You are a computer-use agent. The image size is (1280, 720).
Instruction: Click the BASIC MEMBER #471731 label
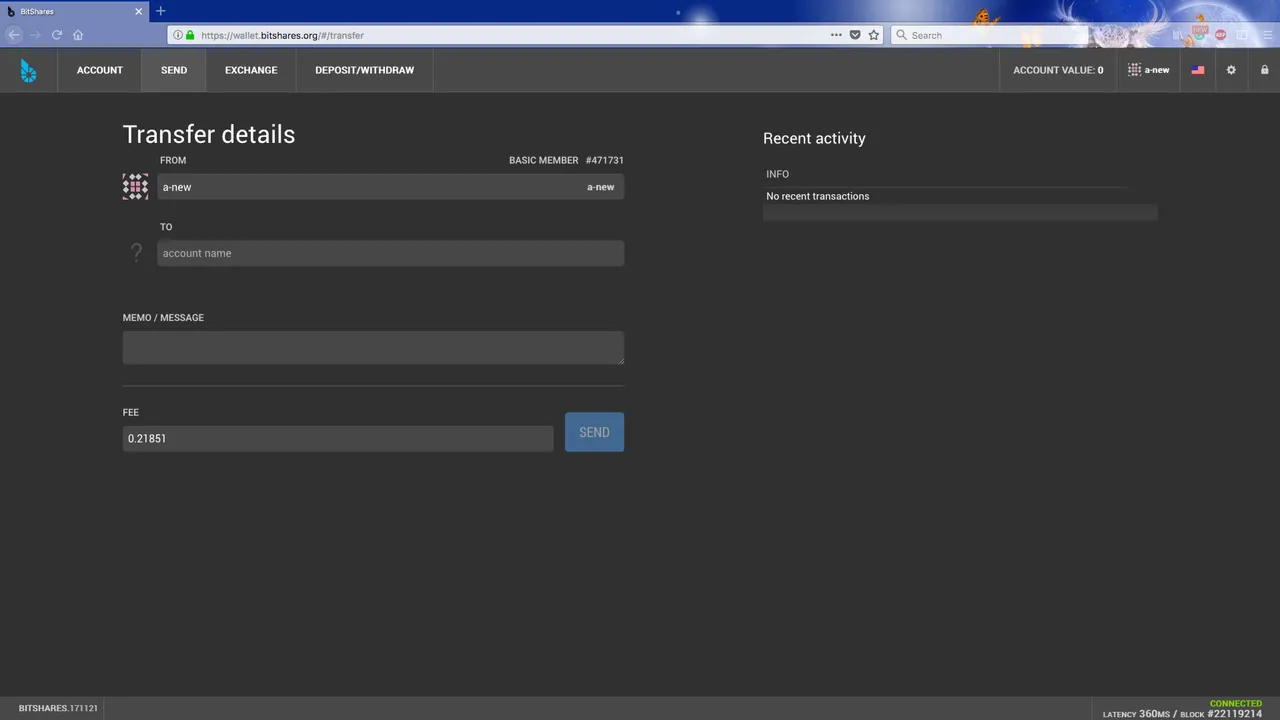coord(566,160)
